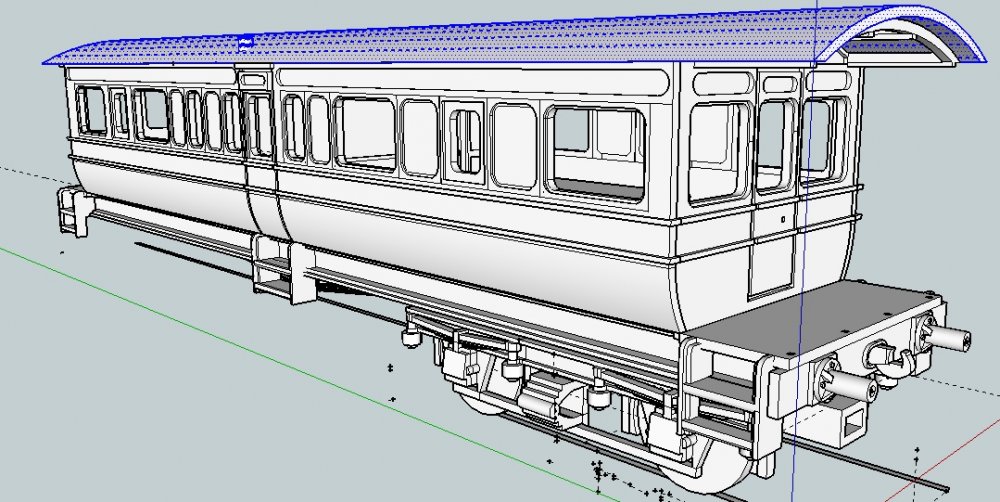Select the widest open side window near the carriage end
This screenshot has height=502, width=1000.
click(596, 152)
